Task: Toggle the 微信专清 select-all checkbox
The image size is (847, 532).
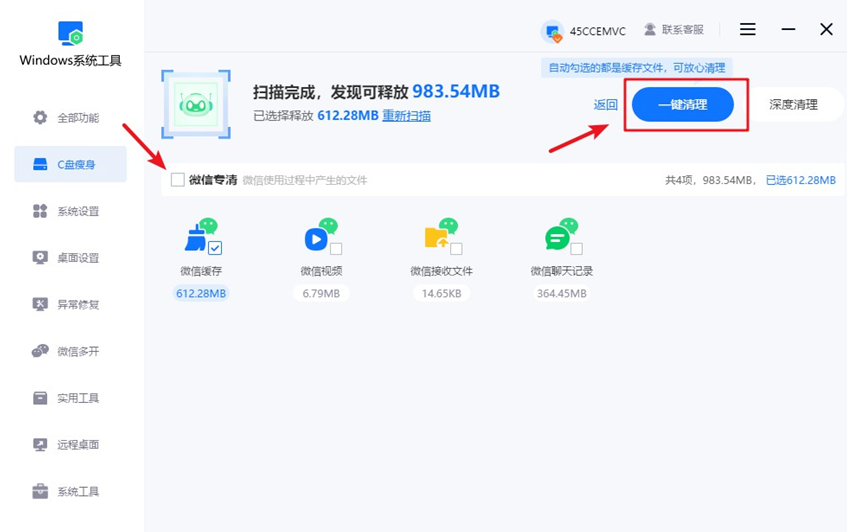Action: pos(178,180)
